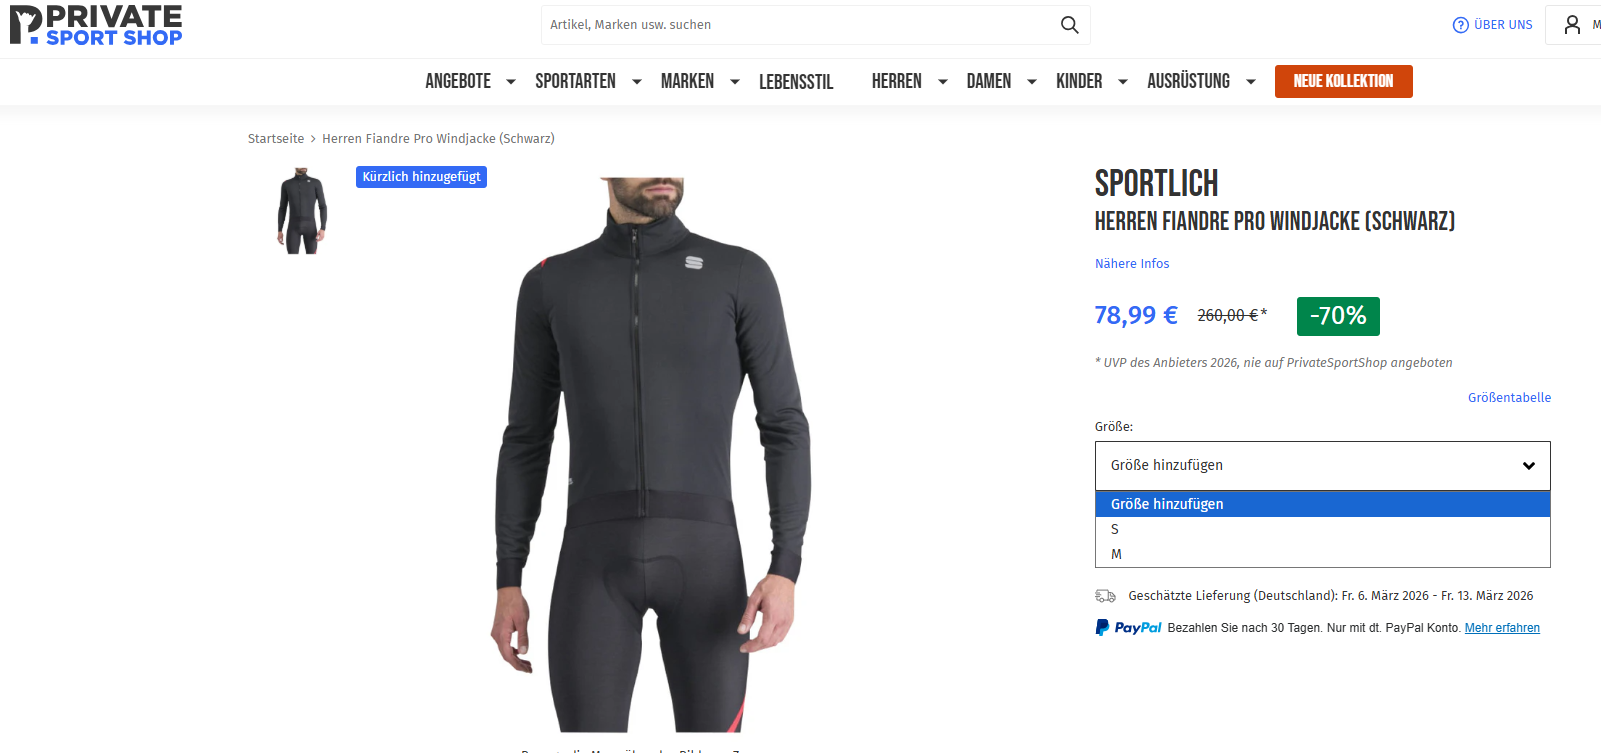Choose size S from the list
Image resolution: width=1601 pixels, height=753 pixels.
[1115, 529]
